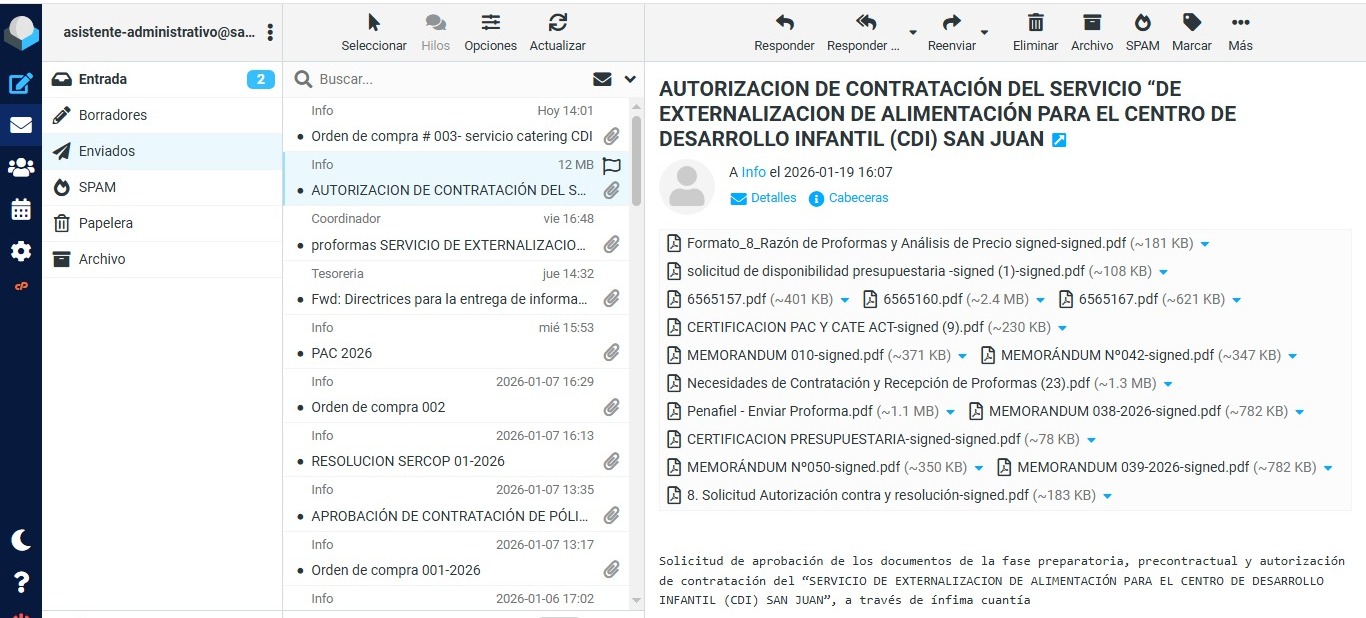Archive message using Archivo toolbar icon
This screenshot has height=618, width=1366.
(x=1091, y=23)
